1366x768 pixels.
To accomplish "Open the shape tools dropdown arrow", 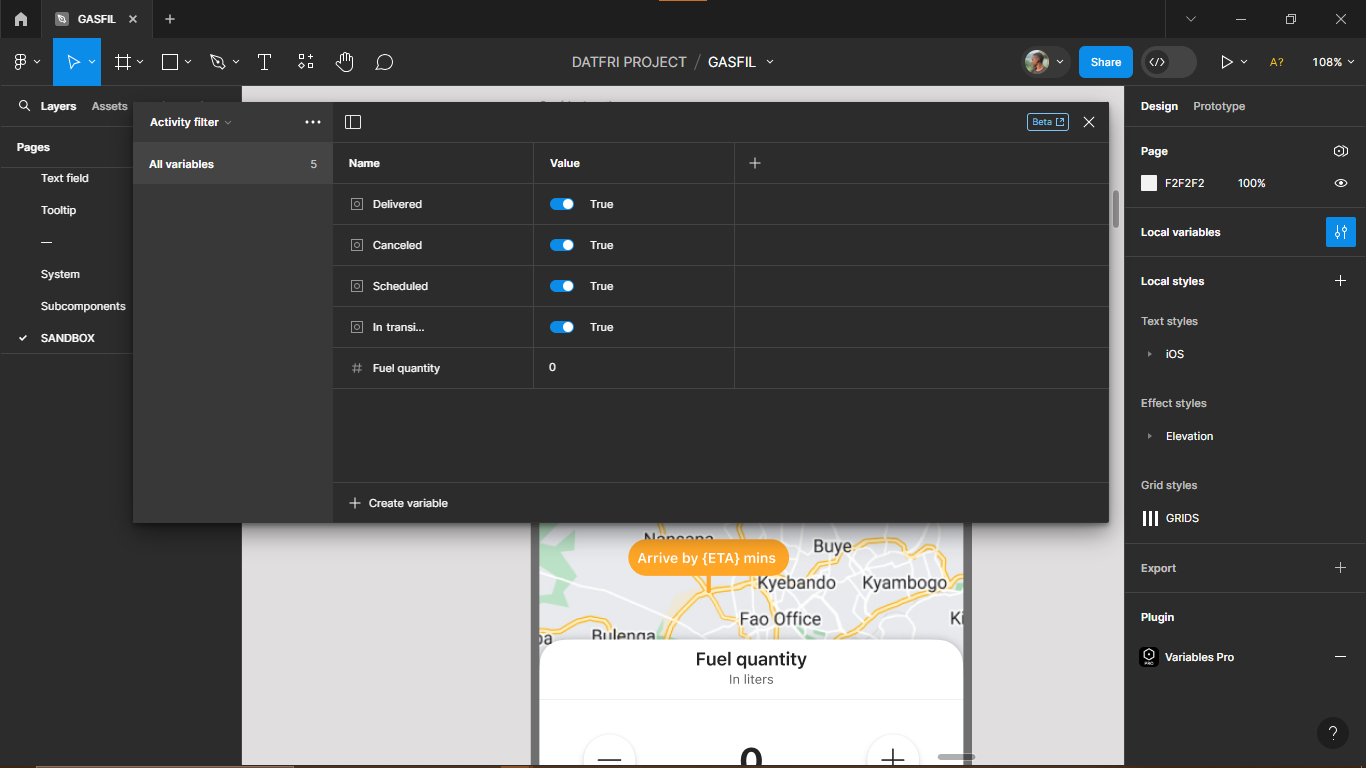I will (x=188, y=62).
